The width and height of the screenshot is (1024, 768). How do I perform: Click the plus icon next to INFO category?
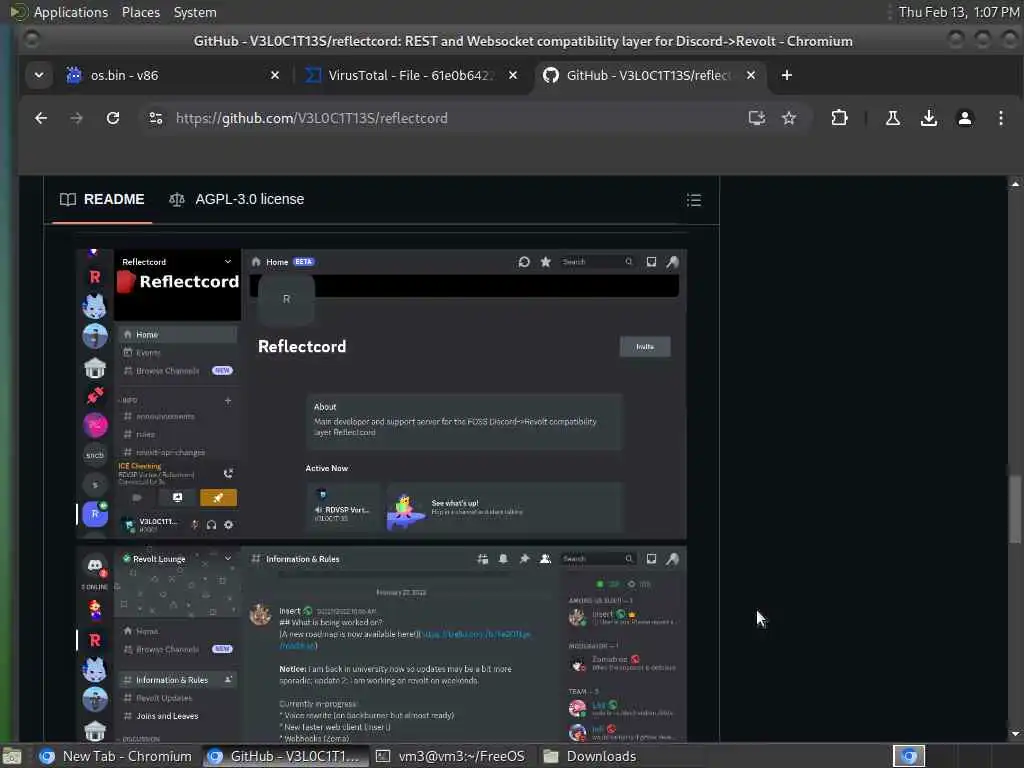pos(228,400)
